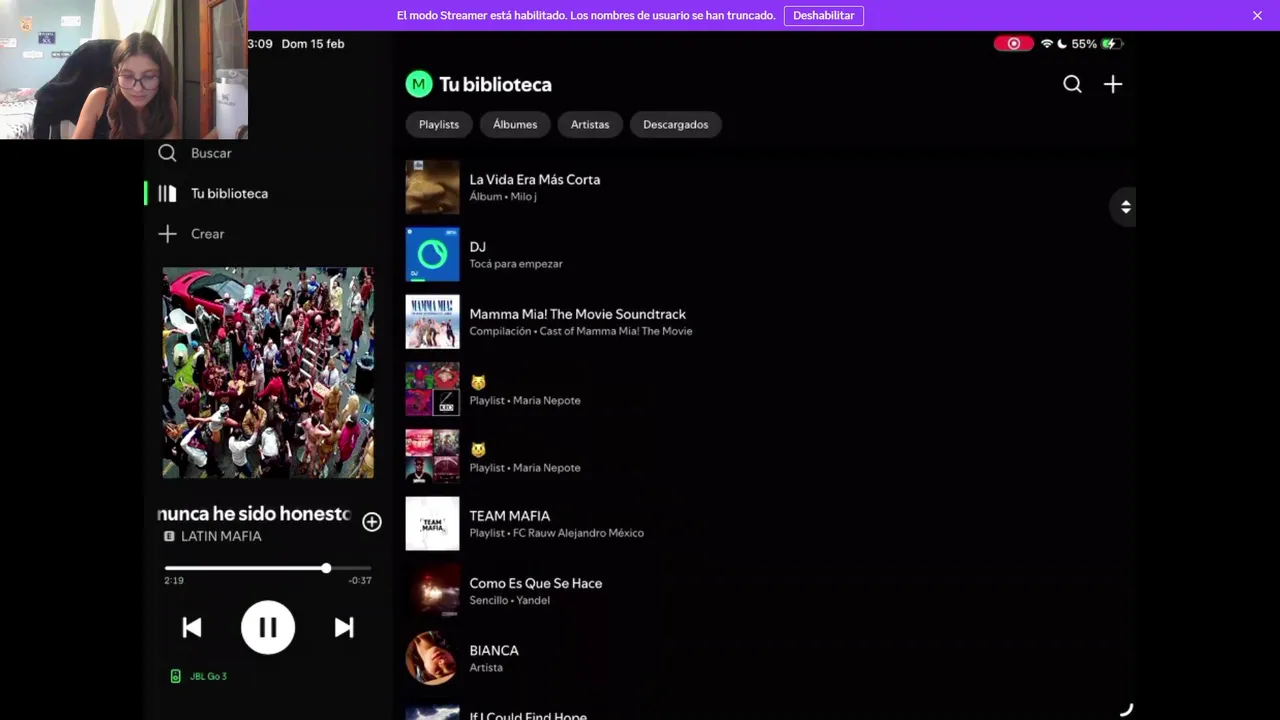This screenshot has height=720, width=1280.
Task: Pause the current song
Action: click(x=268, y=627)
